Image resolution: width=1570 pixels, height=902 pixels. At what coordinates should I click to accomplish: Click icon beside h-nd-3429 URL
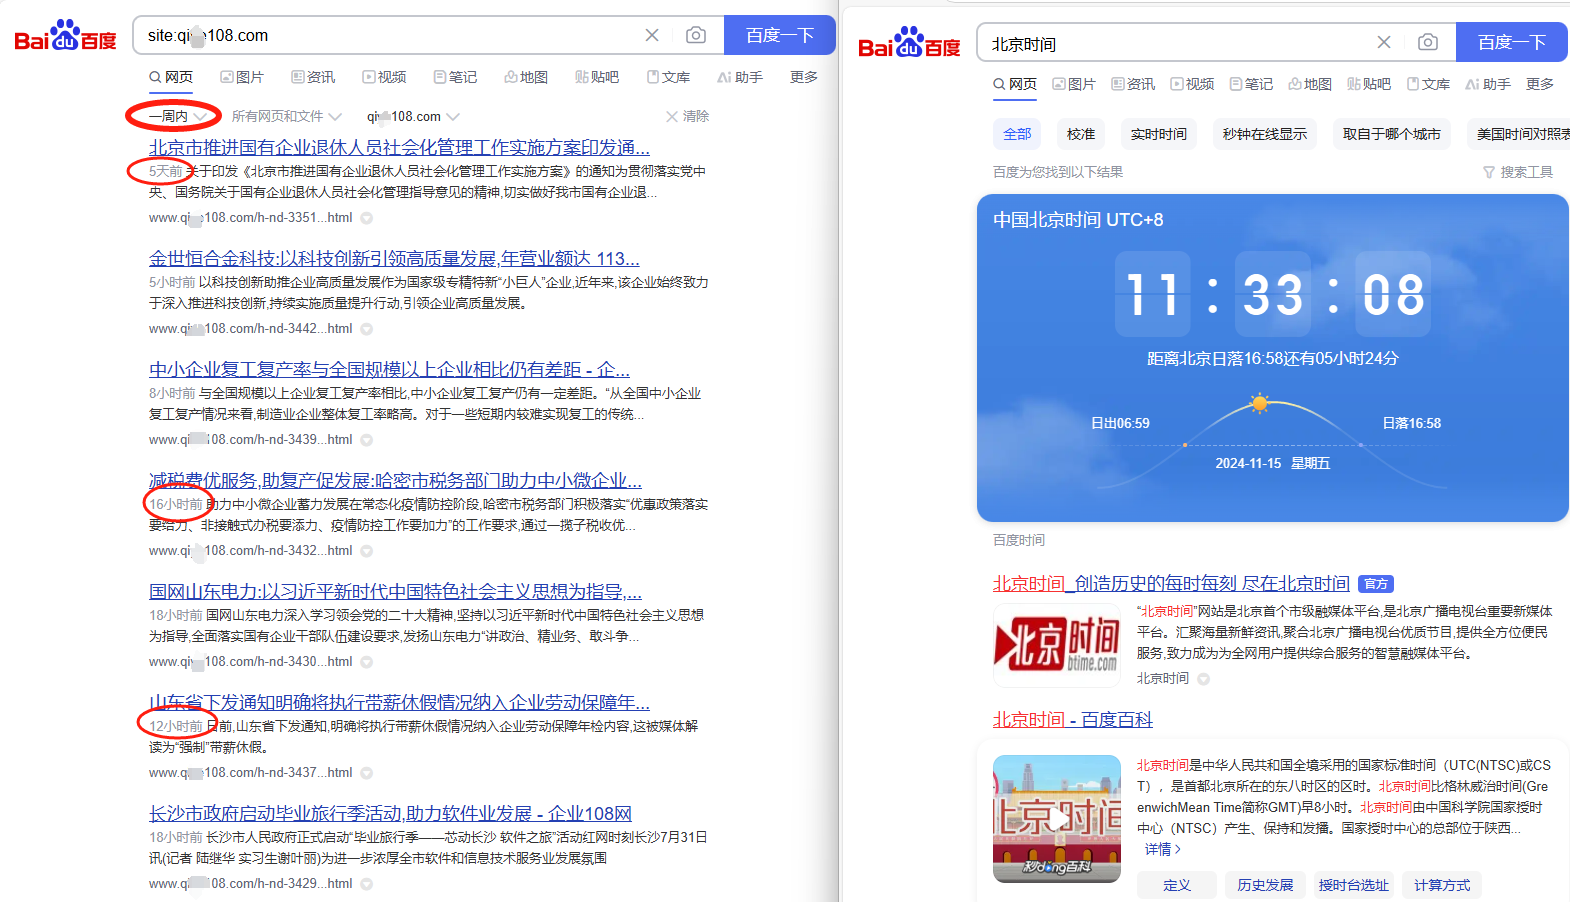[367, 884]
